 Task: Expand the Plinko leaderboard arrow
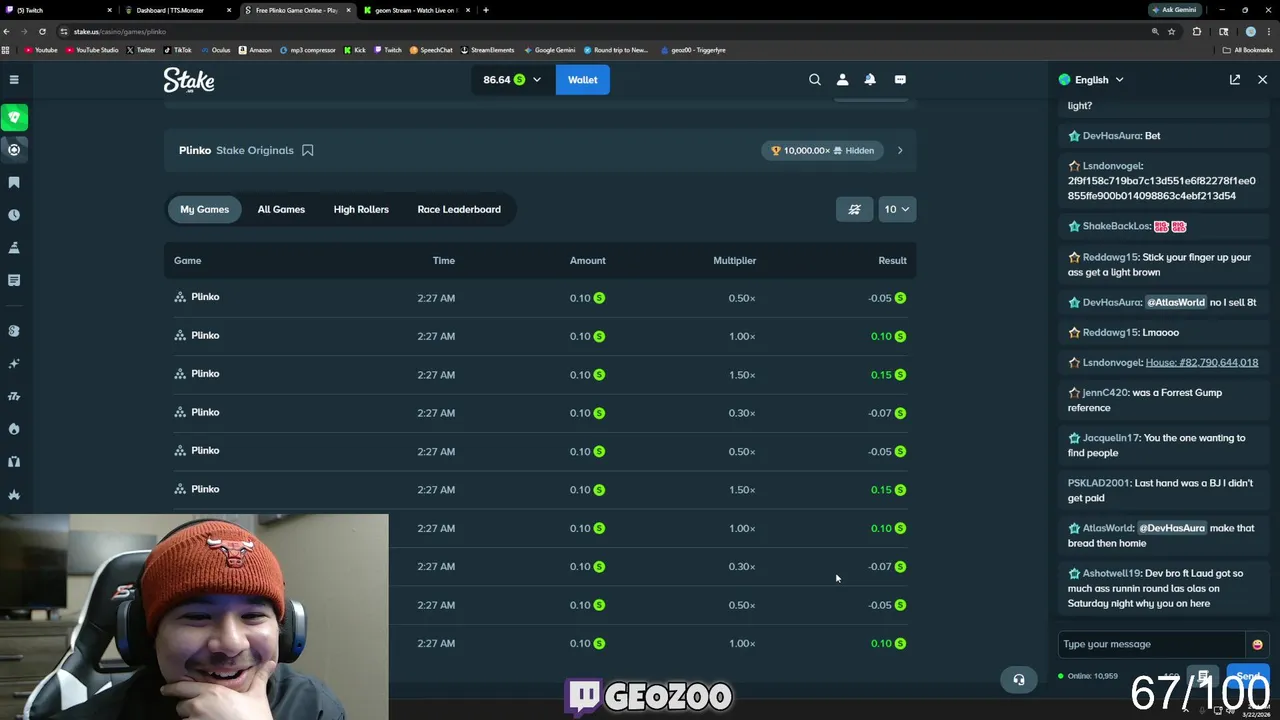click(900, 150)
